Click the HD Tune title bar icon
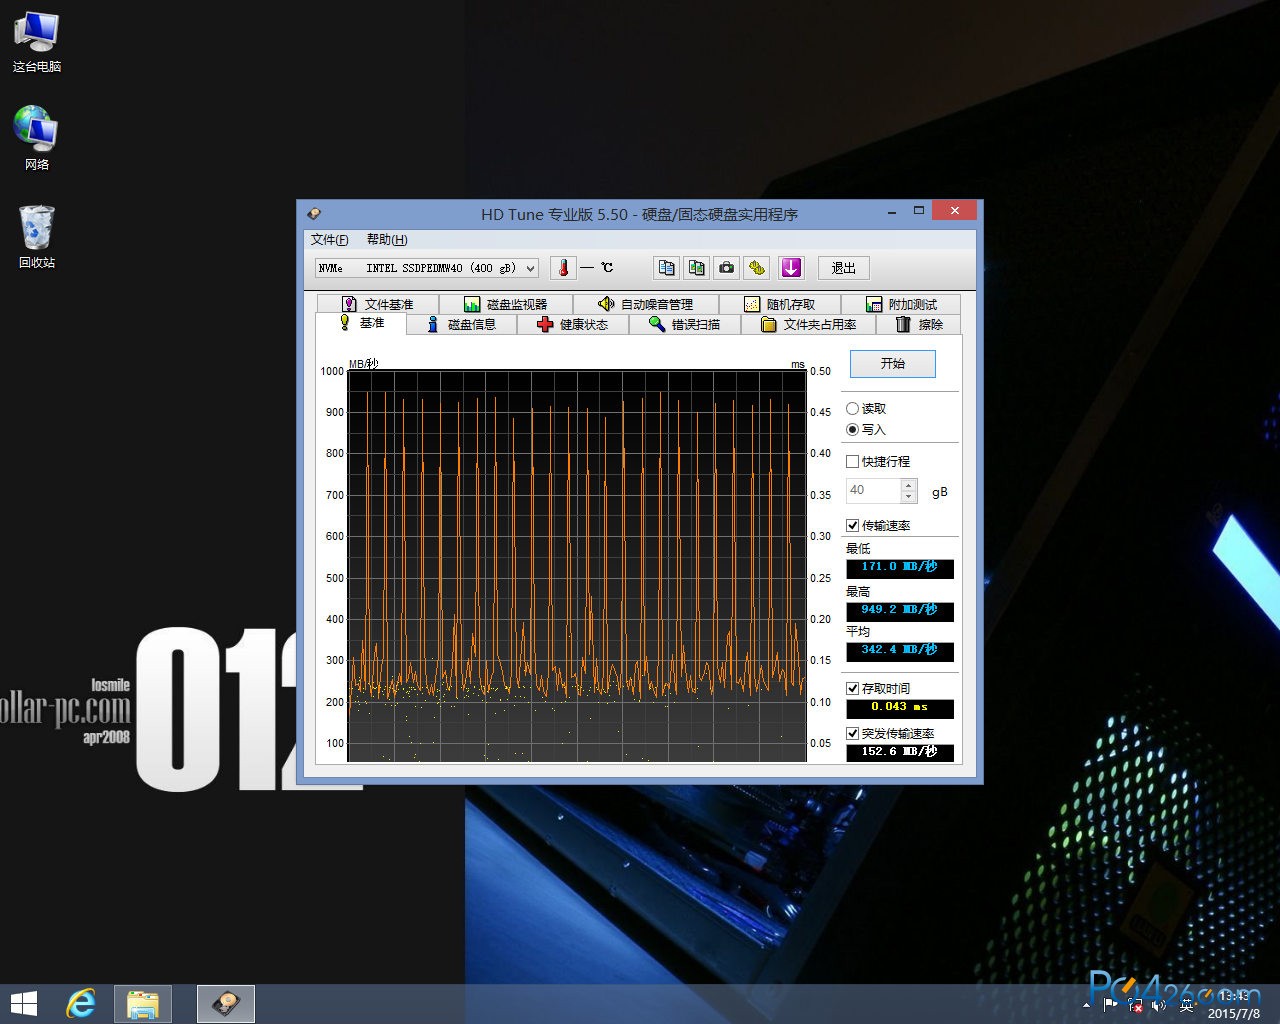The image size is (1280, 1024). (314, 213)
